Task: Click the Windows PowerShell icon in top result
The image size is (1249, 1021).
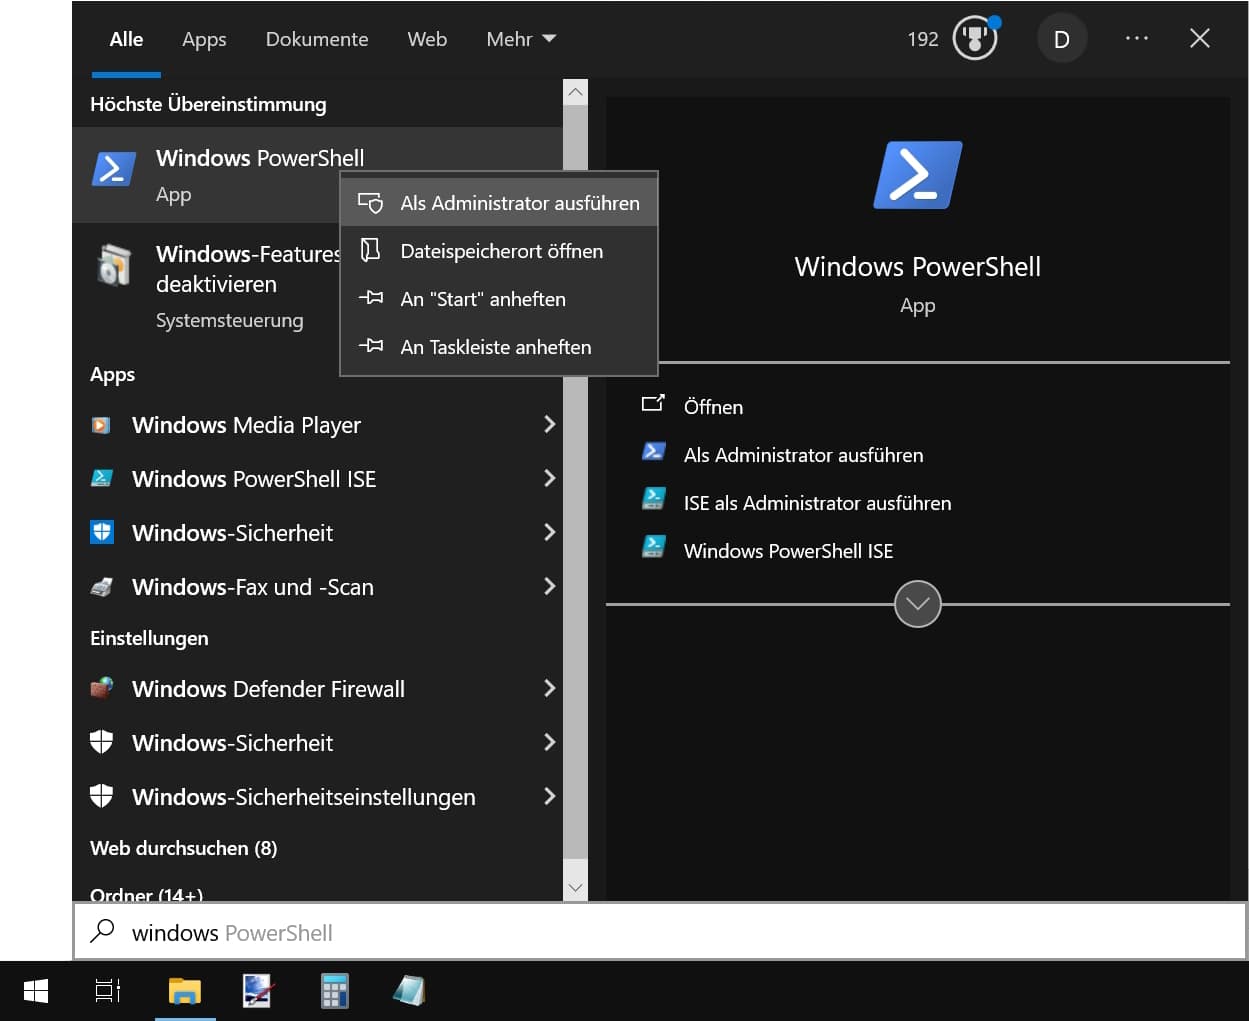Action: coord(114,169)
